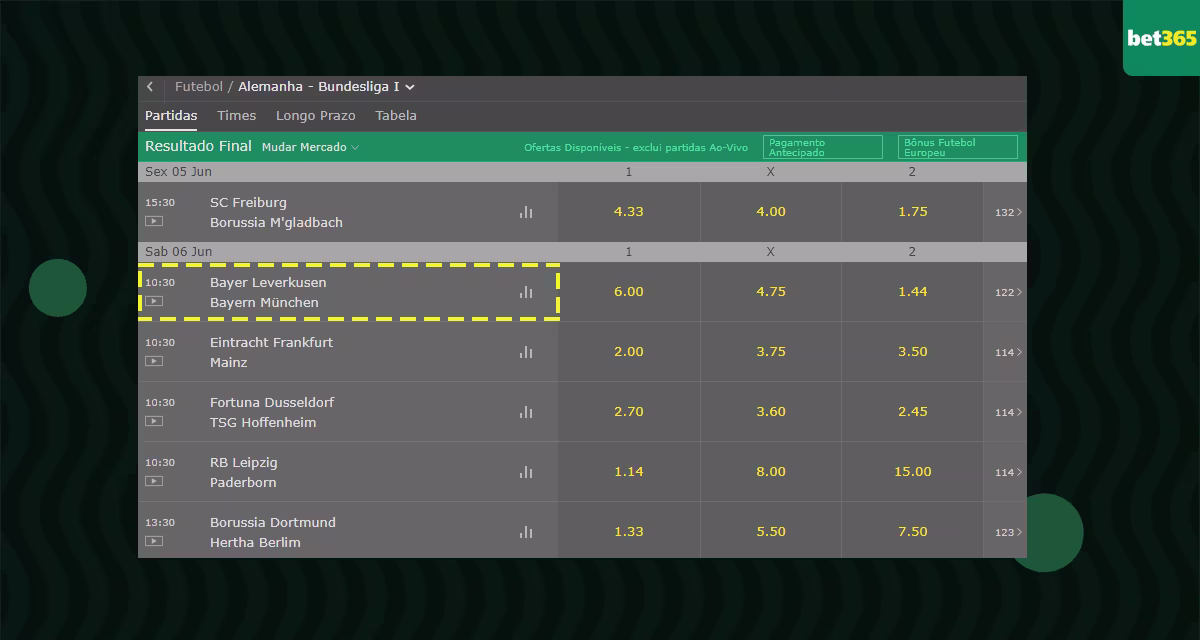
Task: Expand 114 more markets for Fortuna Dusseldorf
Action: 1008,412
